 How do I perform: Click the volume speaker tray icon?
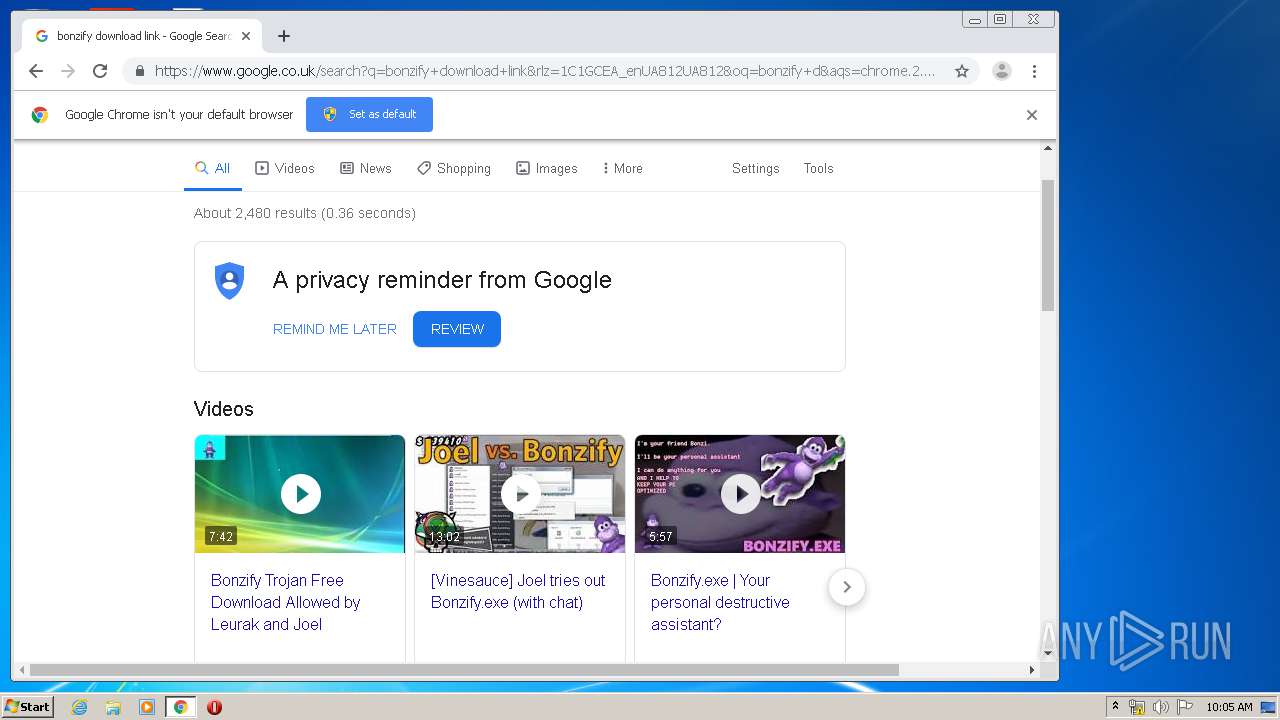coord(1160,707)
